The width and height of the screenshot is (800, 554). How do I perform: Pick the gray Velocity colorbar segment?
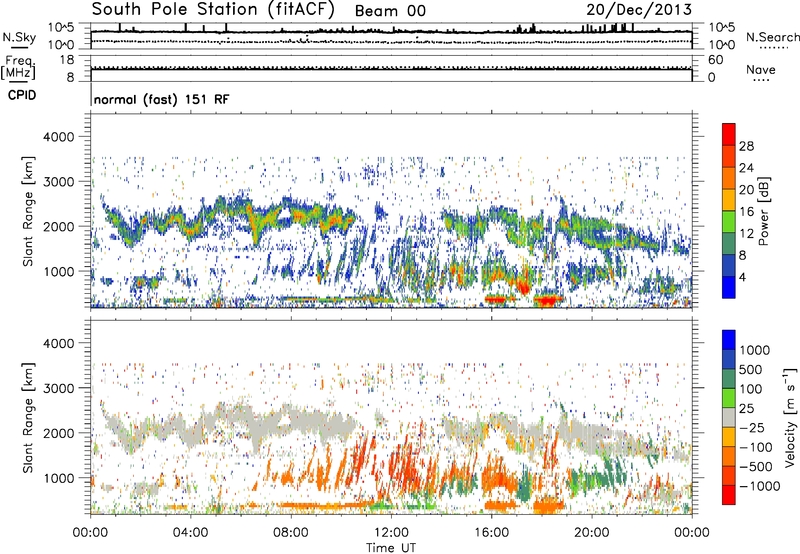729,418
